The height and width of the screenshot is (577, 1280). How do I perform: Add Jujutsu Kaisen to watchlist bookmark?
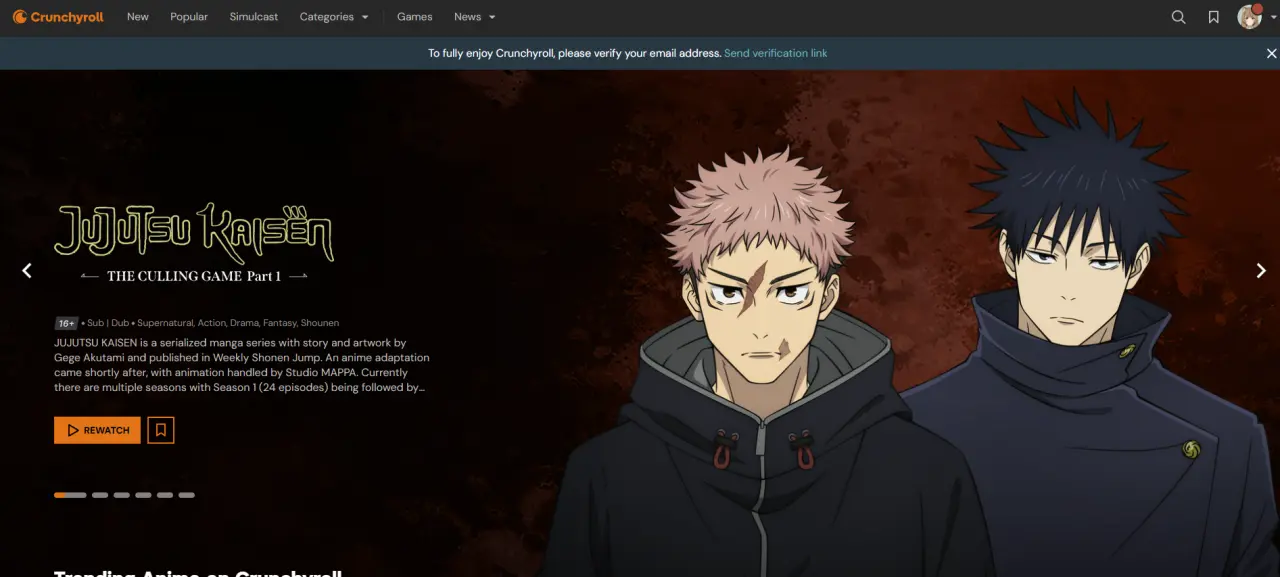click(161, 430)
